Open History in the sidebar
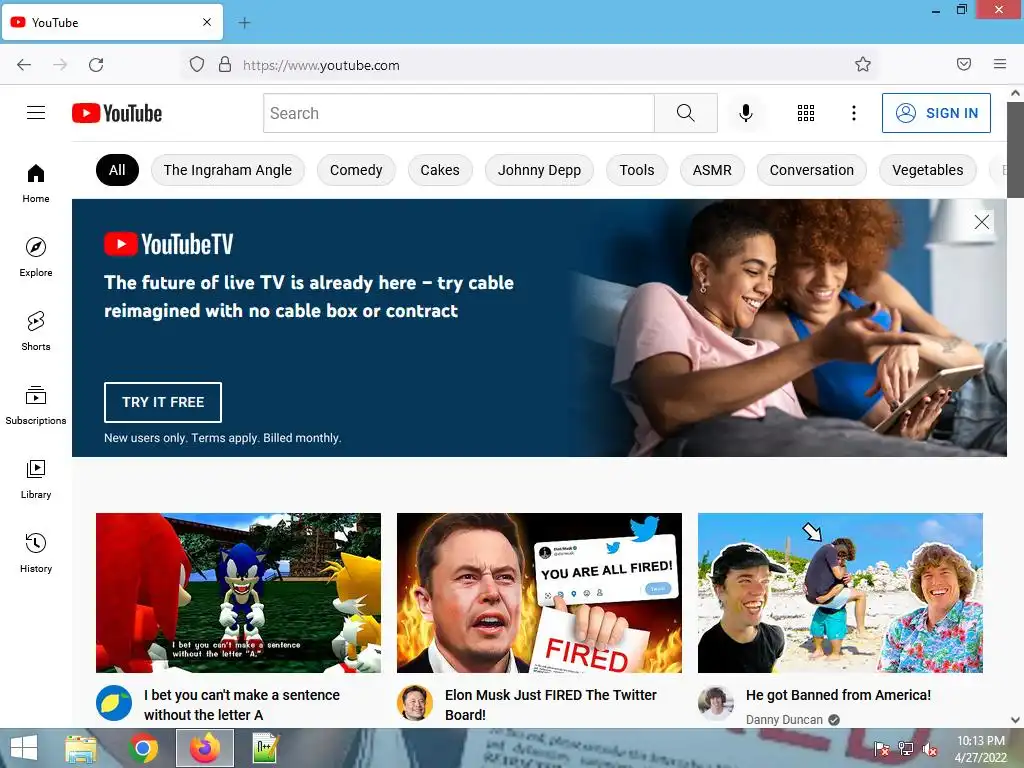This screenshot has height=768, width=1024. click(36, 553)
